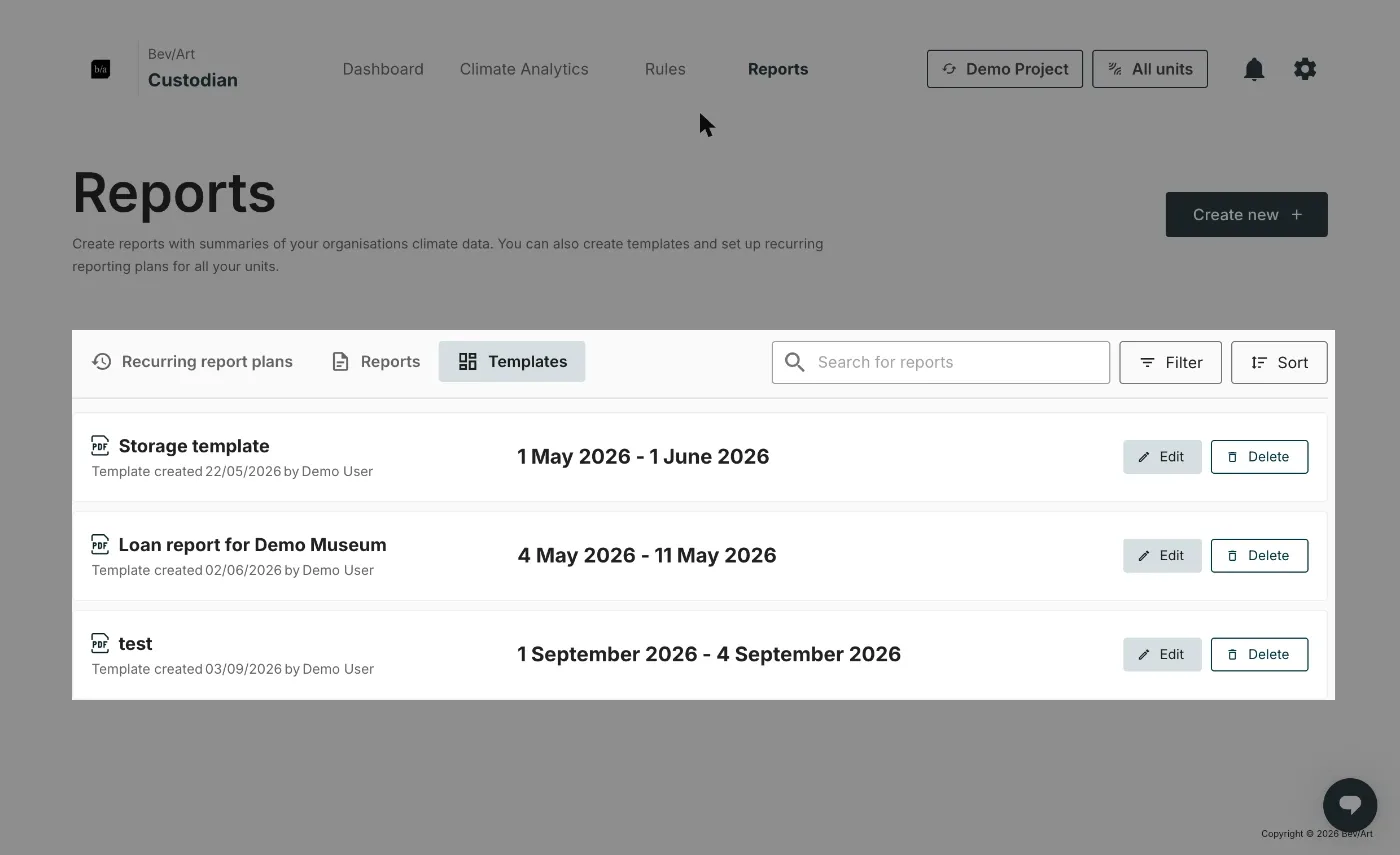This screenshot has width=1400, height=855.
Task: Switch to Recurring report plans tab
Action: [192, 361]
